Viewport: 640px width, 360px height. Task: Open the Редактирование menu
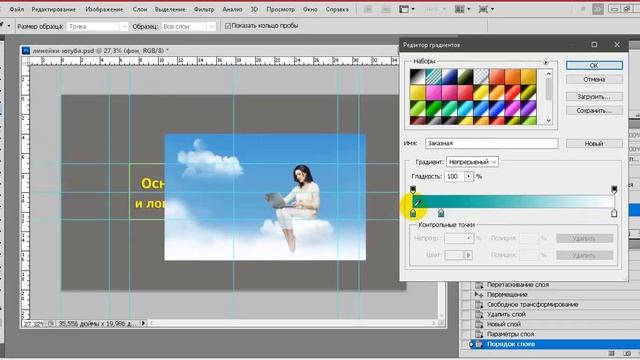coord(53,9)
